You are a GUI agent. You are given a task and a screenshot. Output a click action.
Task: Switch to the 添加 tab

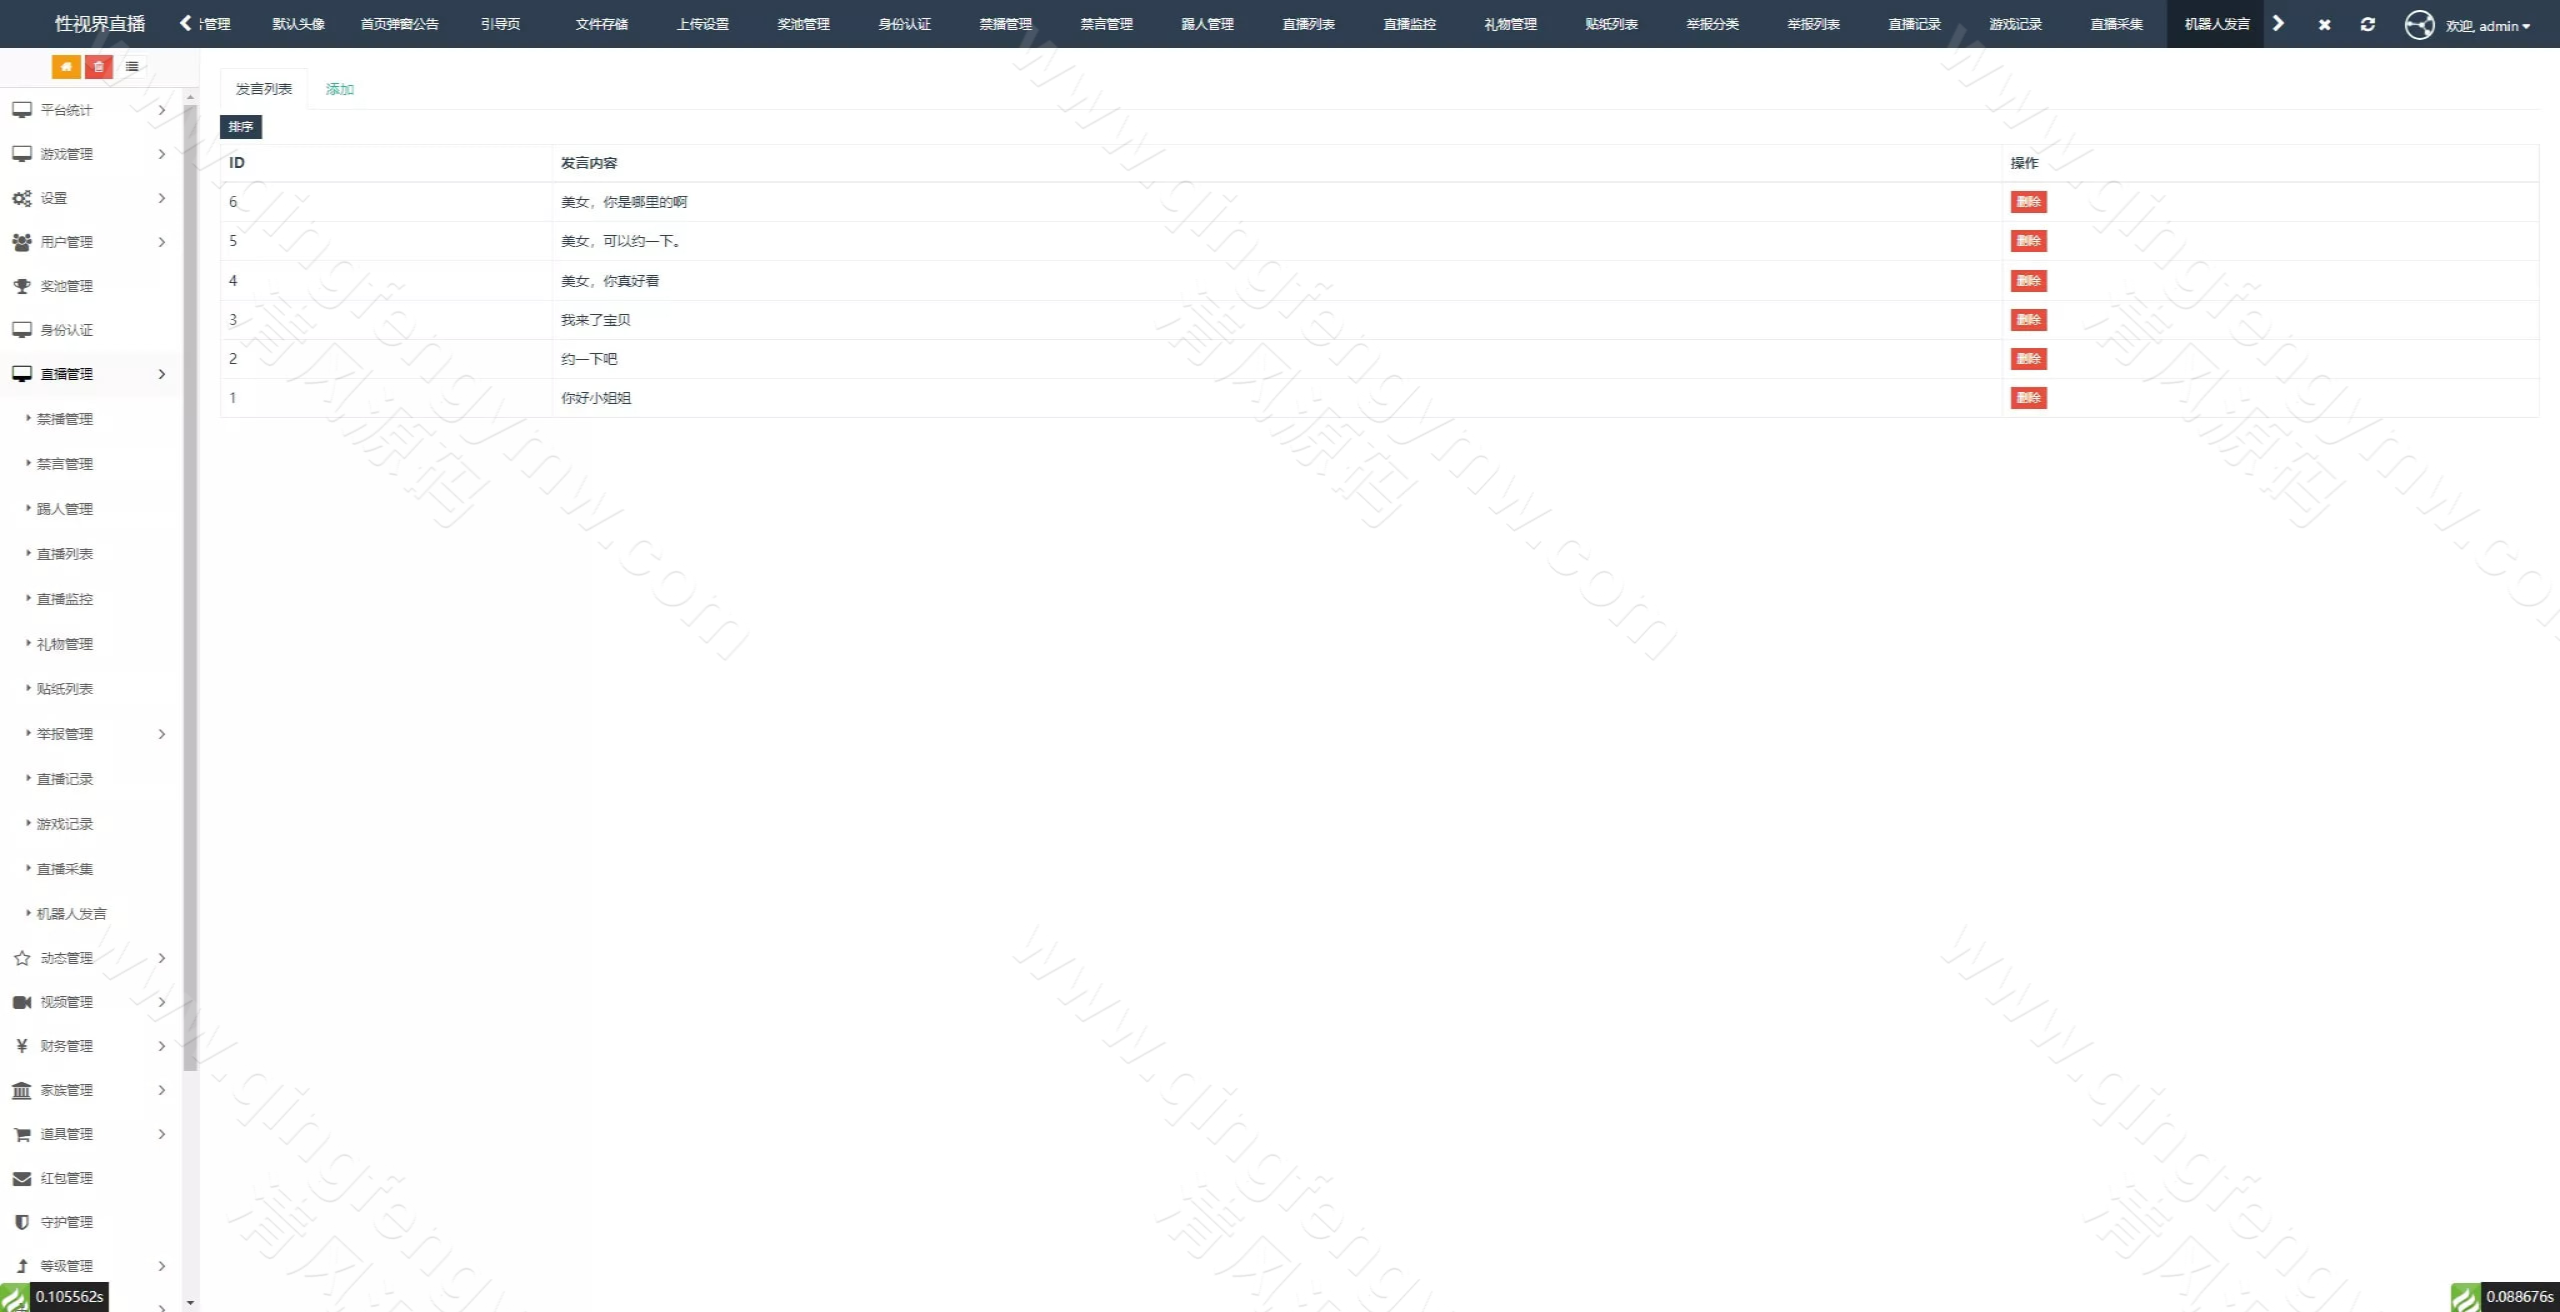(x=340, y=89)
